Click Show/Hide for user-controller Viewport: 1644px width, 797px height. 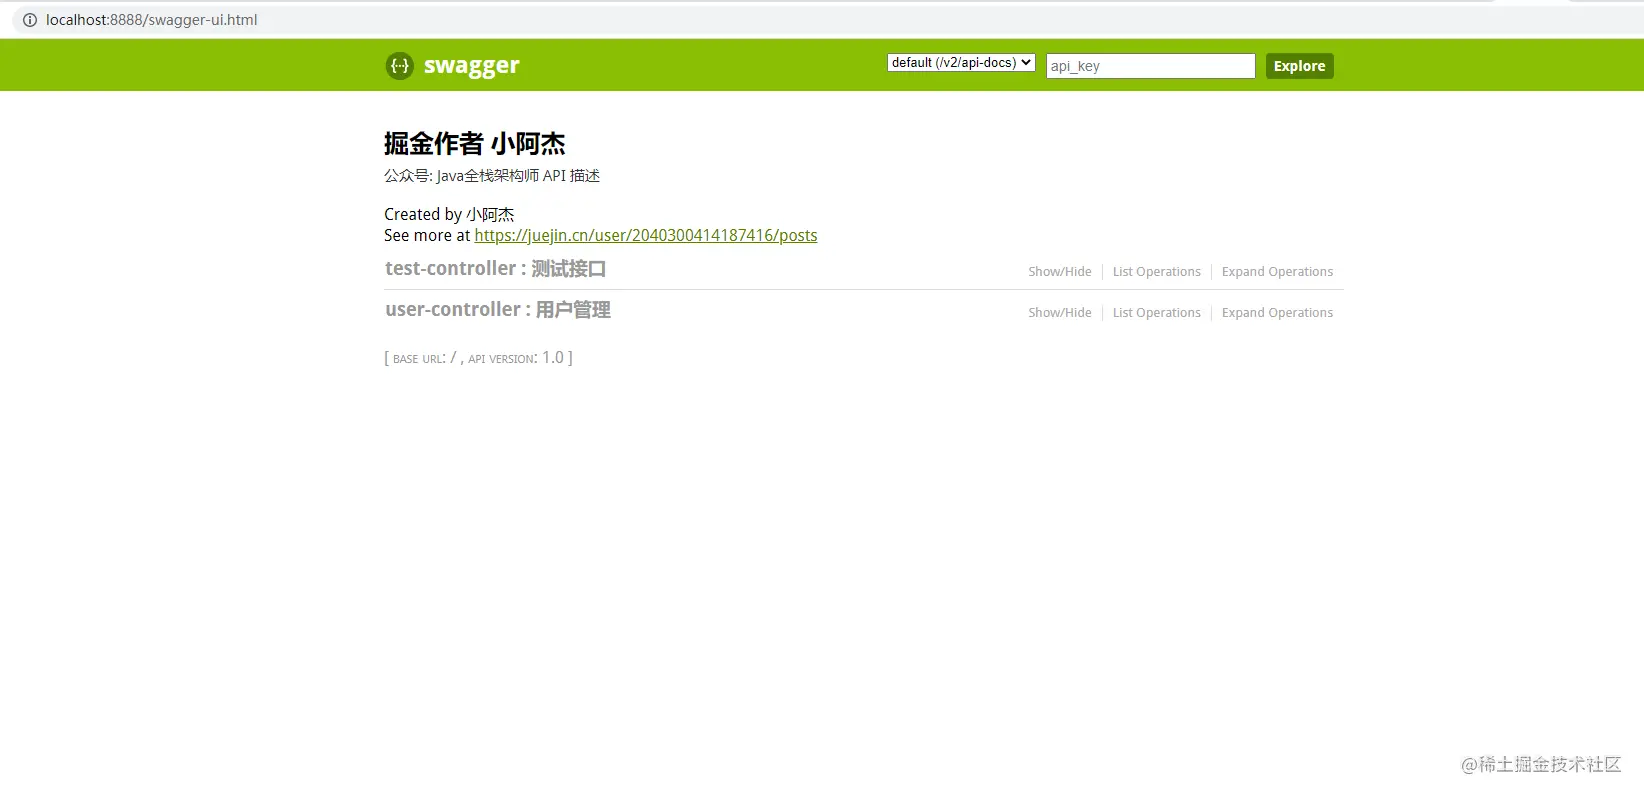[x=1060, y=313]
